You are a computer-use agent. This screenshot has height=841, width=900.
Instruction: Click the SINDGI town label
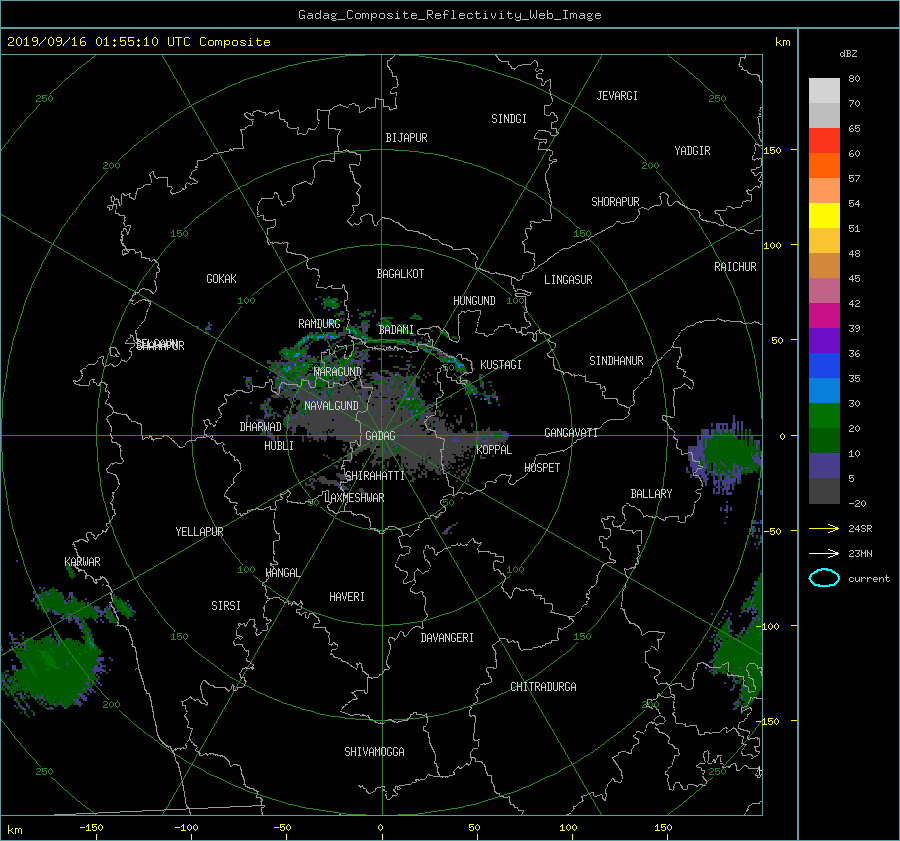tap(509, 119)
